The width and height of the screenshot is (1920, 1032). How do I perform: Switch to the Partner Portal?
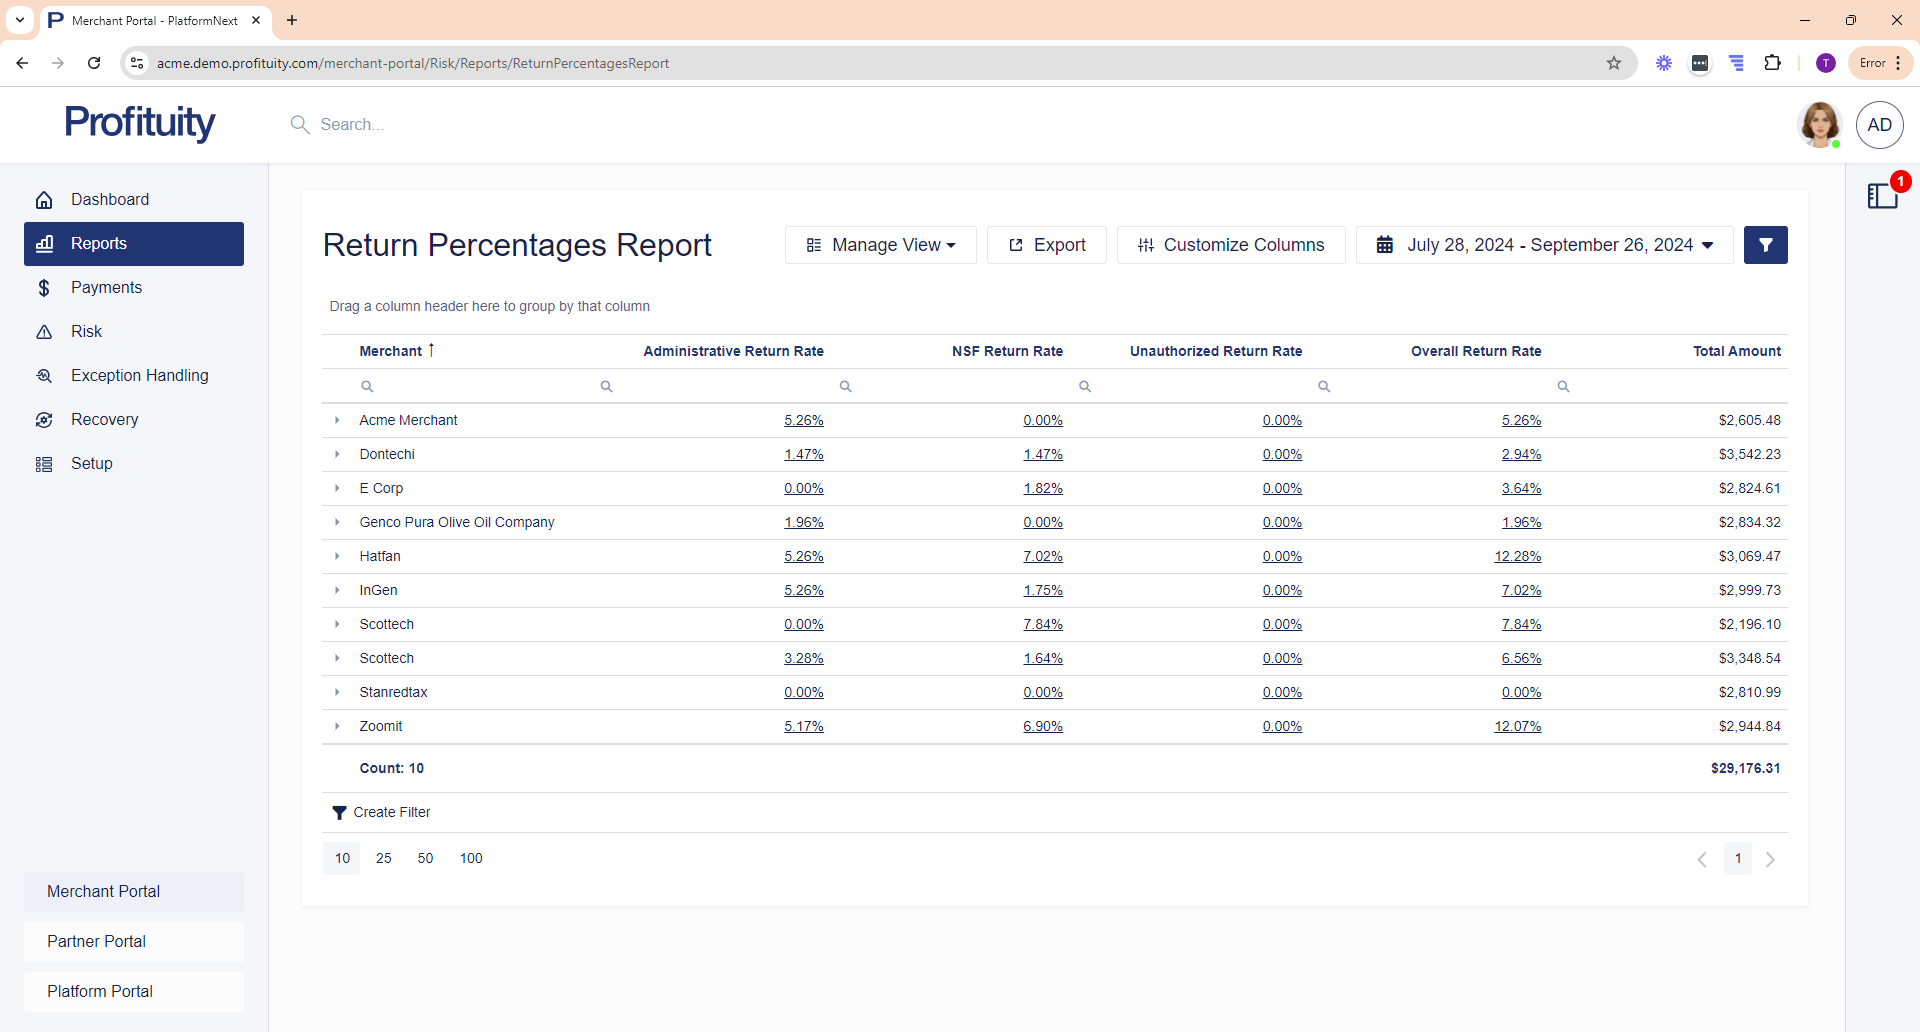pyautogui.click(x=96, y=942)
